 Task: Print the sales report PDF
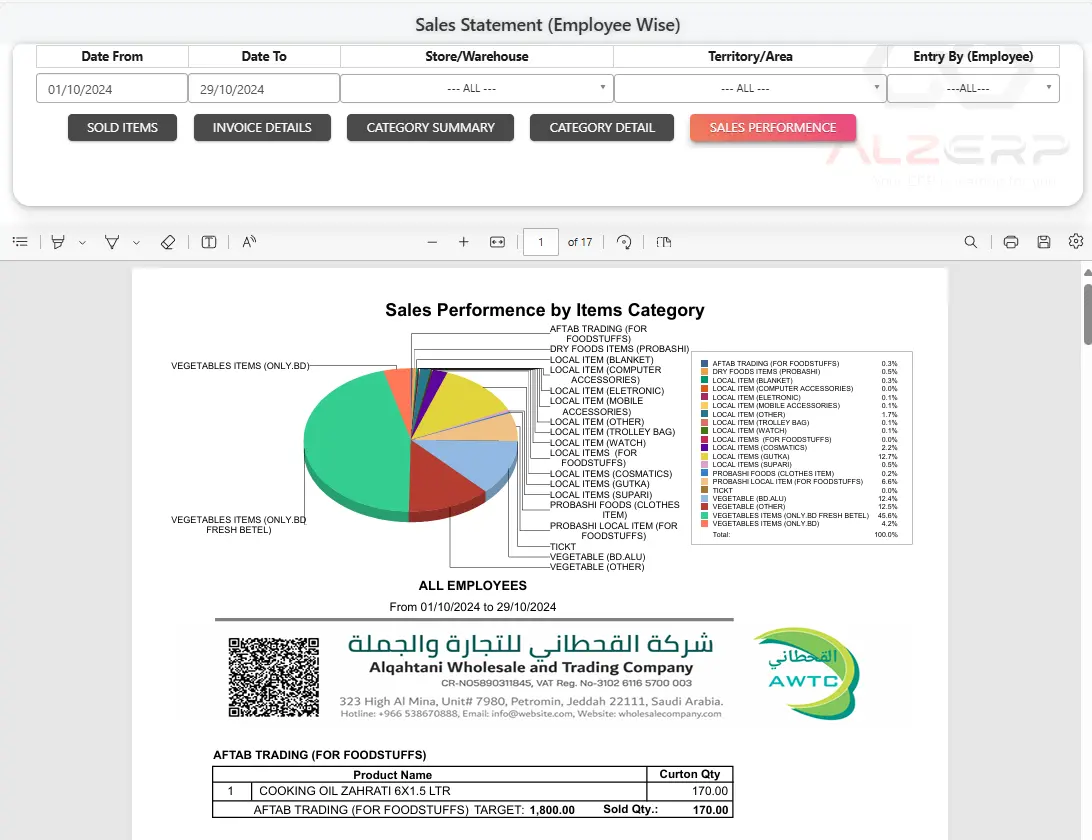pyautogui.click(x=1011, y=242)
